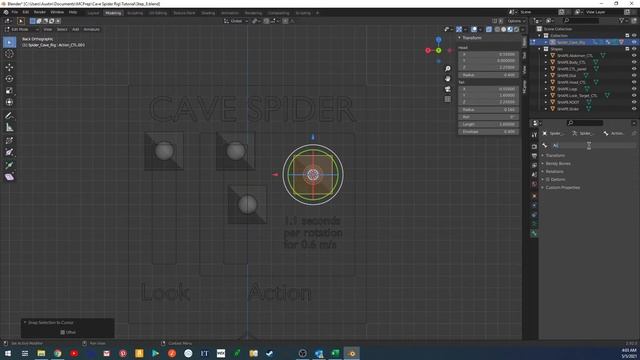Image resolution: width=640 pixels, height=360 pixels.
Task: Expand the Transform section in Bone properties
Action: 555,156
